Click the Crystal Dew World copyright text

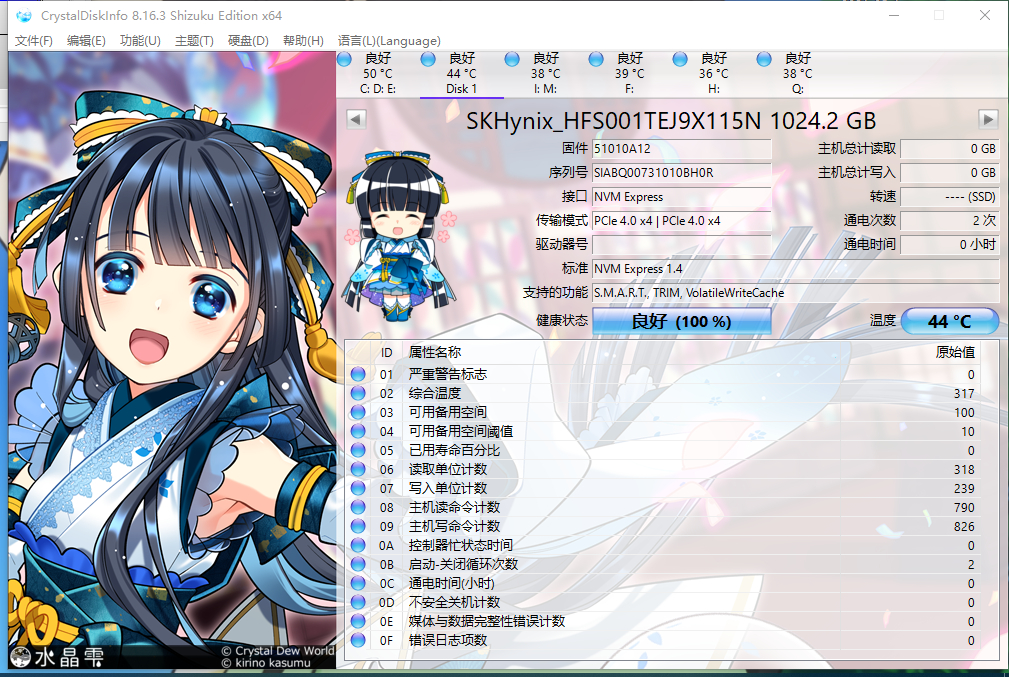pyautogui.click(x=278, y=651)
